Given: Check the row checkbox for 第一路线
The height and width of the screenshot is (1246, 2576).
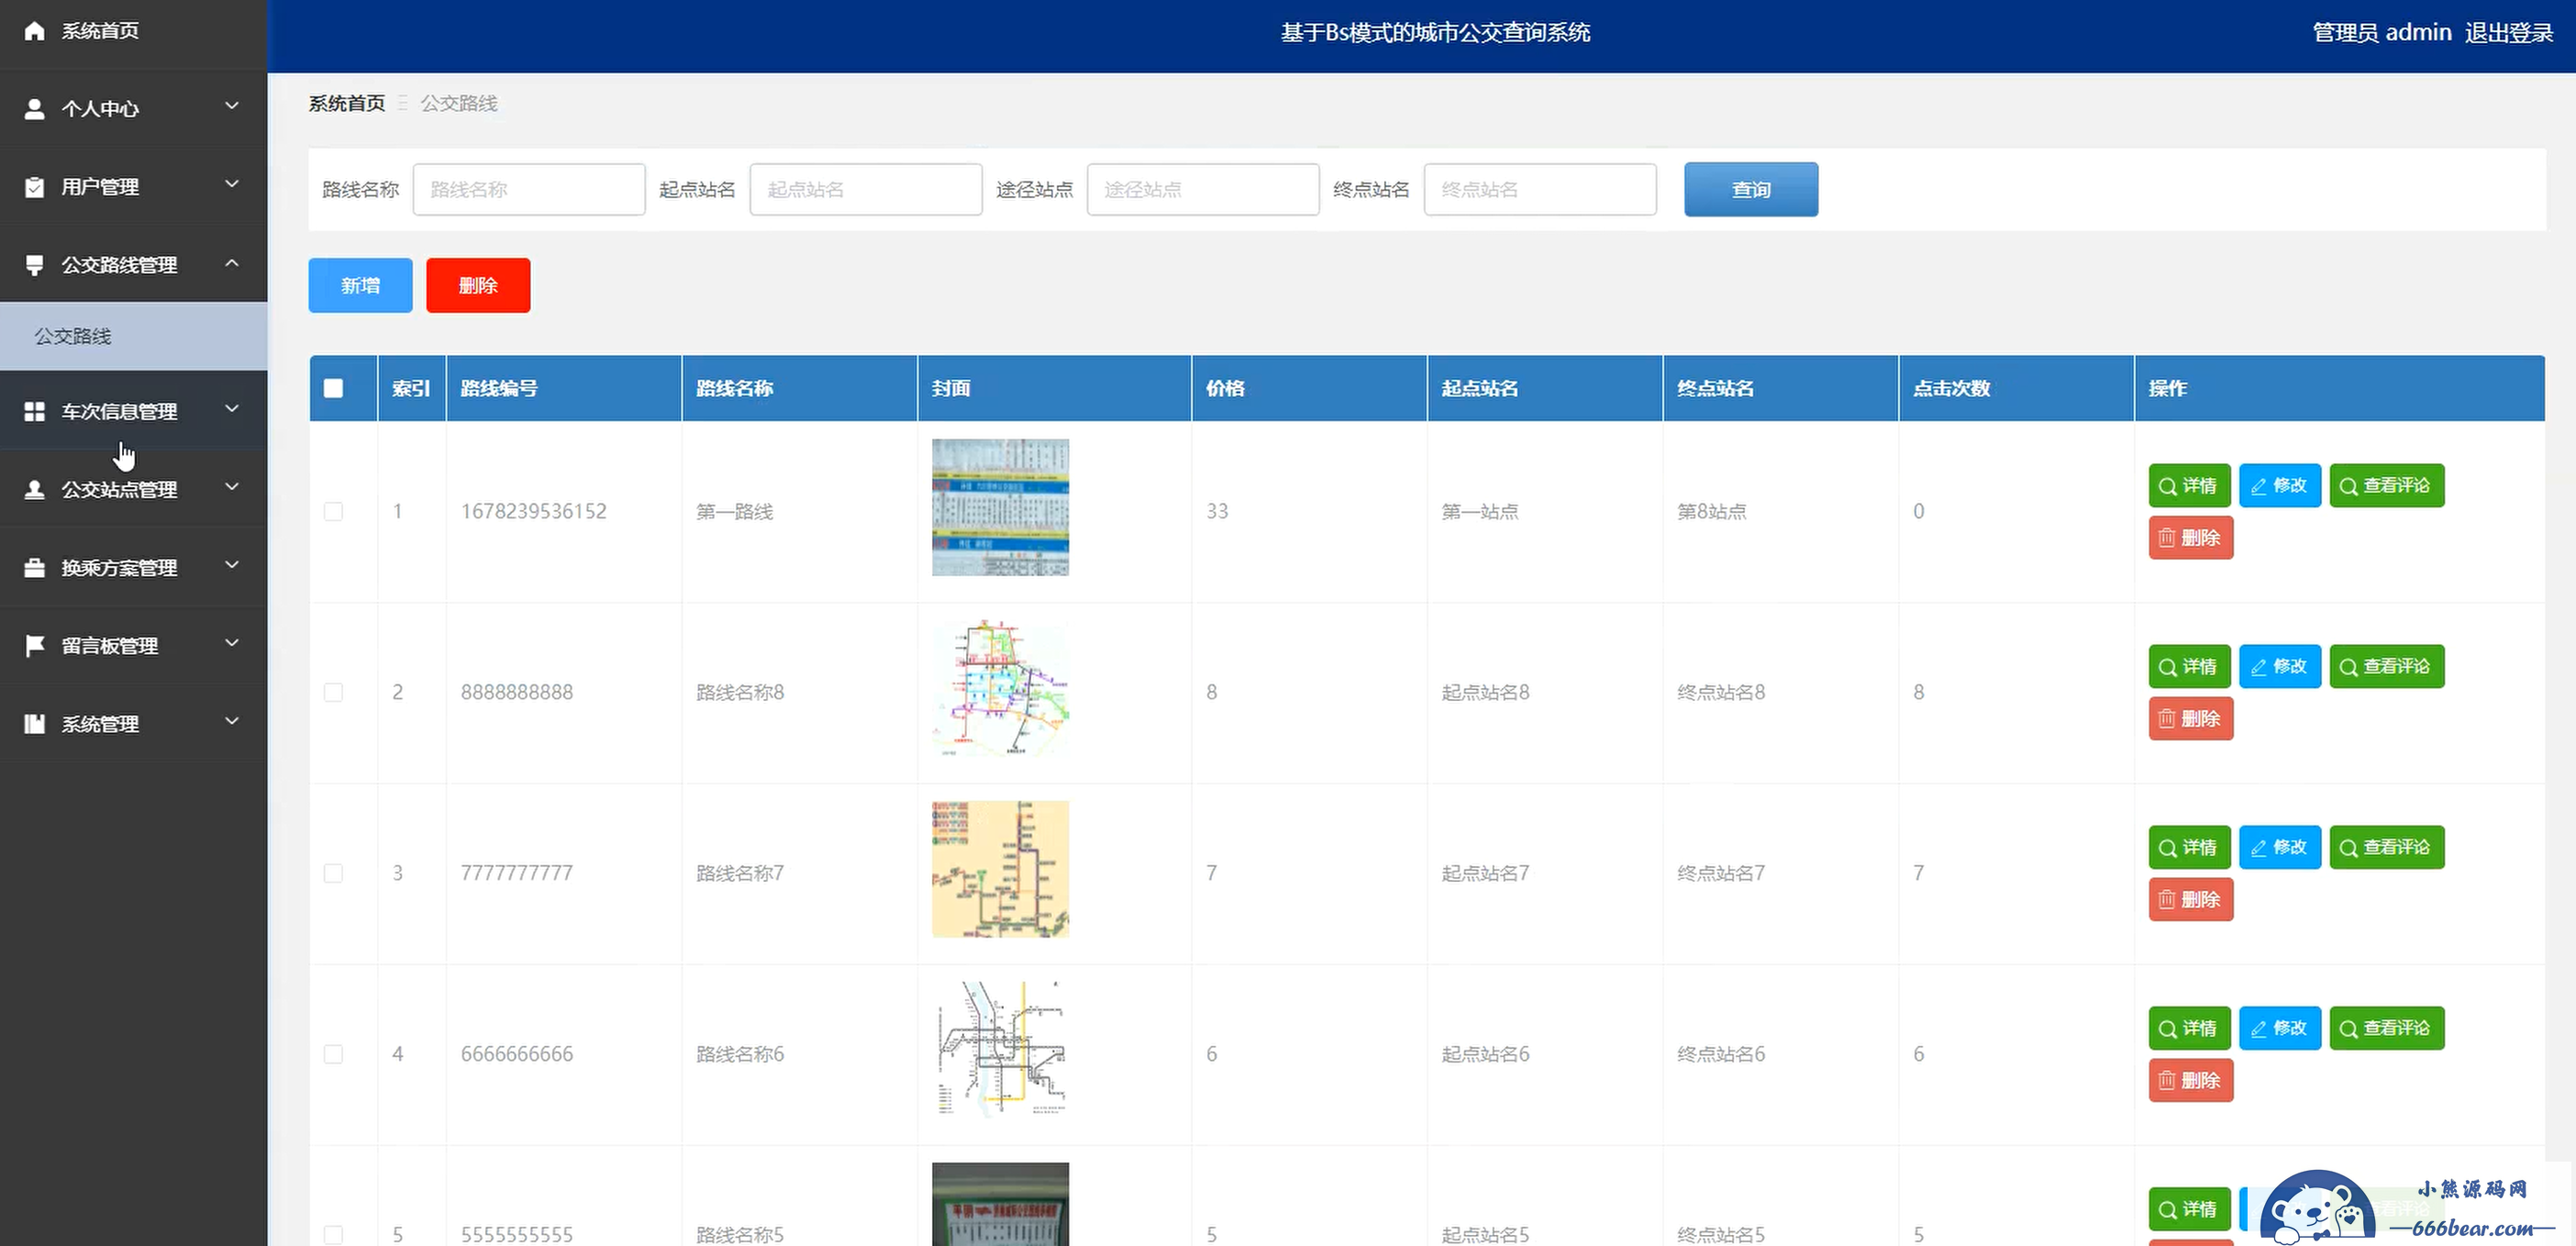Looking at the screenshot, I should click(x=333, y=511).
